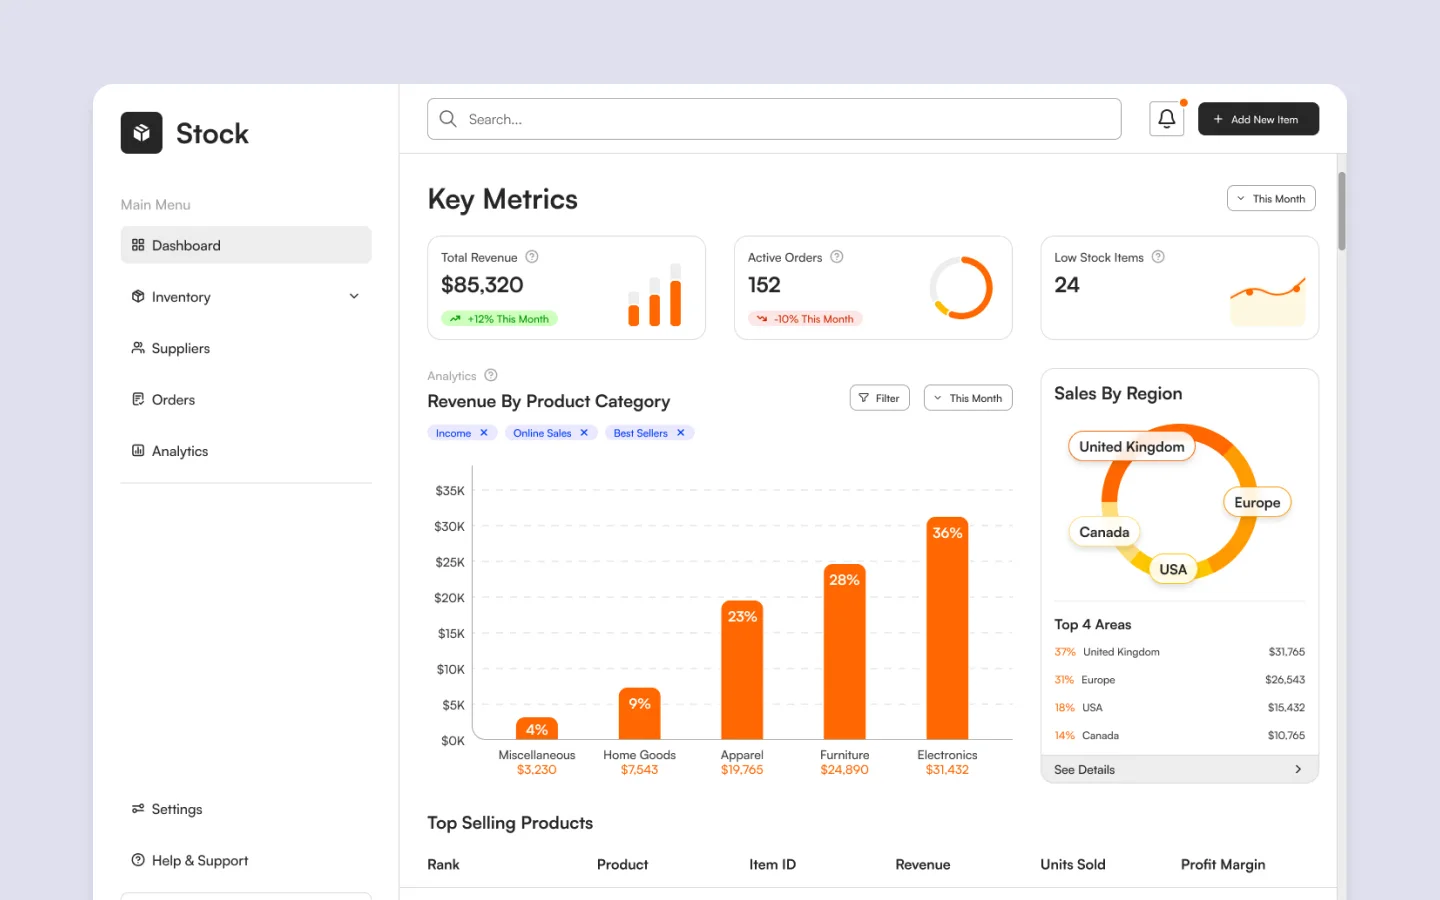Expand the Inventory menu chevron
Screen dimensions: 1440x900
[x=354, y=297]
